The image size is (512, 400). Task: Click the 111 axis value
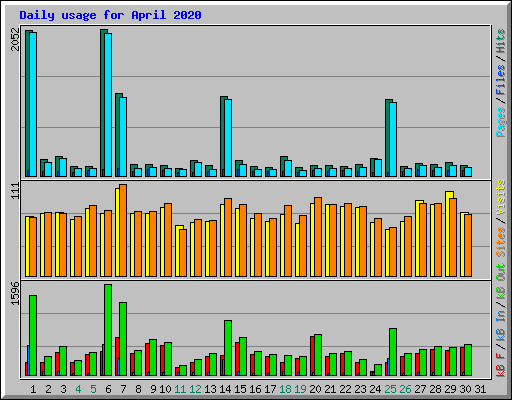15,191
